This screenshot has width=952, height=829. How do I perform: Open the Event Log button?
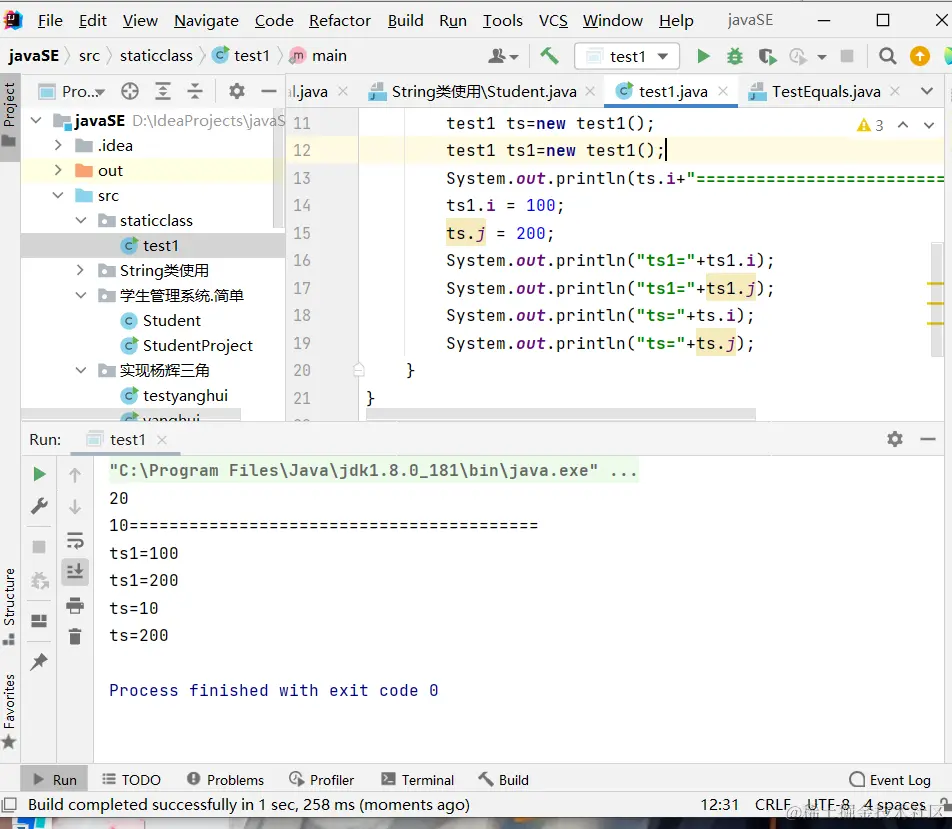pyautogui.click(x=889, y=780)
